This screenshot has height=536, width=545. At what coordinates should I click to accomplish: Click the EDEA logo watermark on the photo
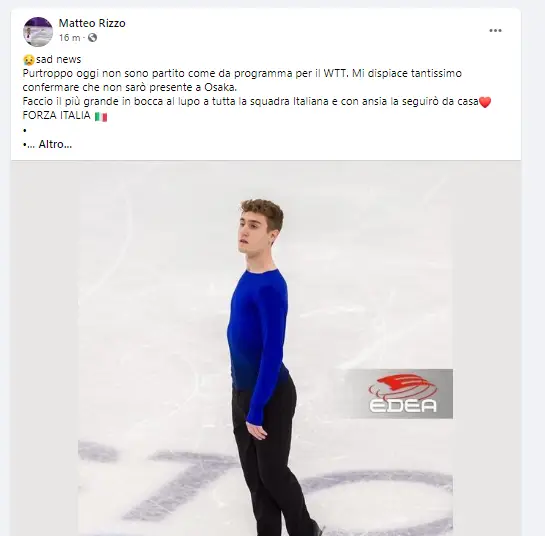(402, 394)
